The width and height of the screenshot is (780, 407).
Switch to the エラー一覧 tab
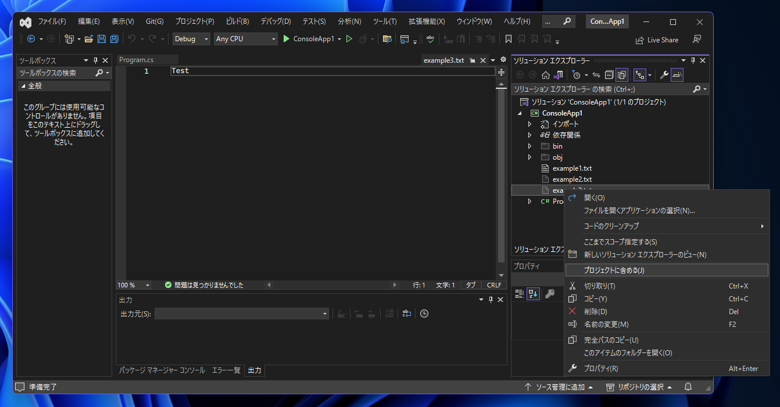click(x=226, y=370)
